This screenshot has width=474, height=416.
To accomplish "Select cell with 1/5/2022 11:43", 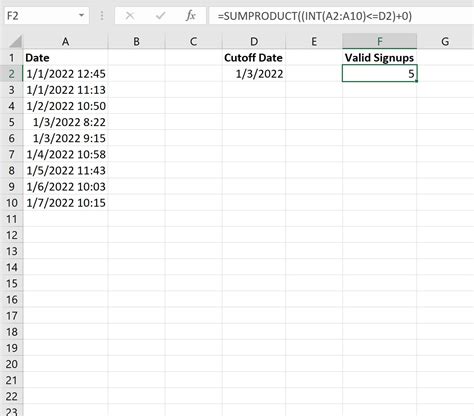I will click(x=65, y=171).
